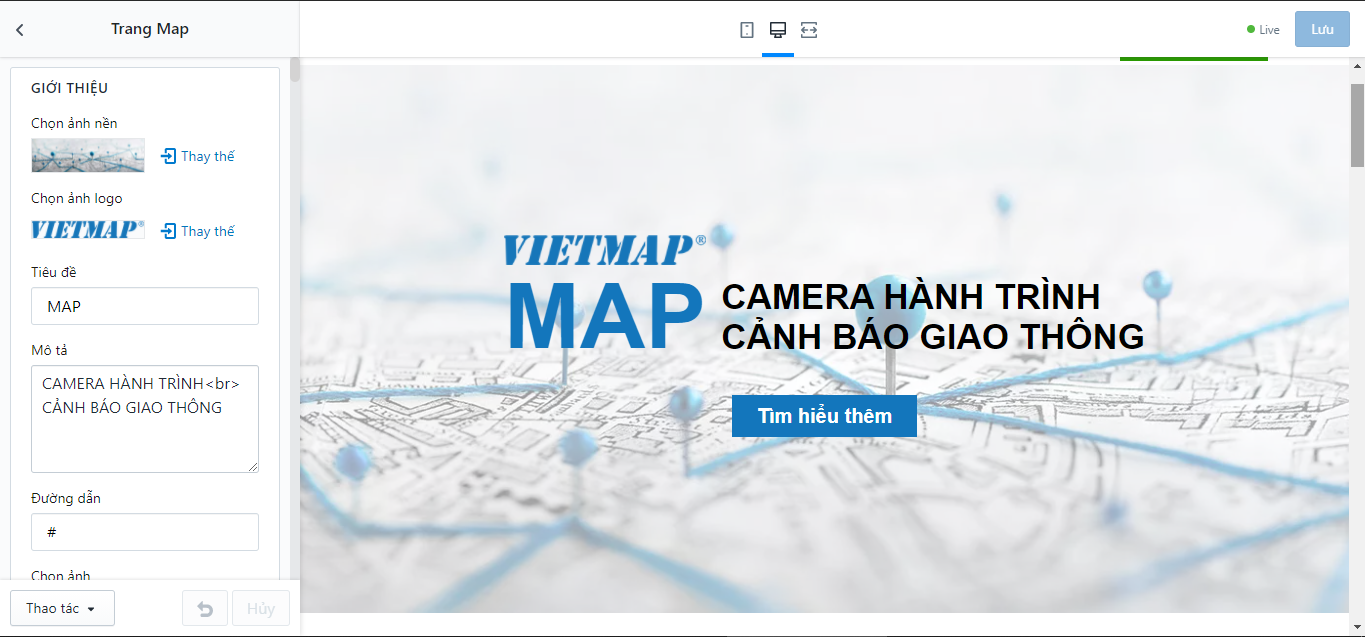
Task: Click the GIỚI THIỆU section heading
Action: click(70, 88)
